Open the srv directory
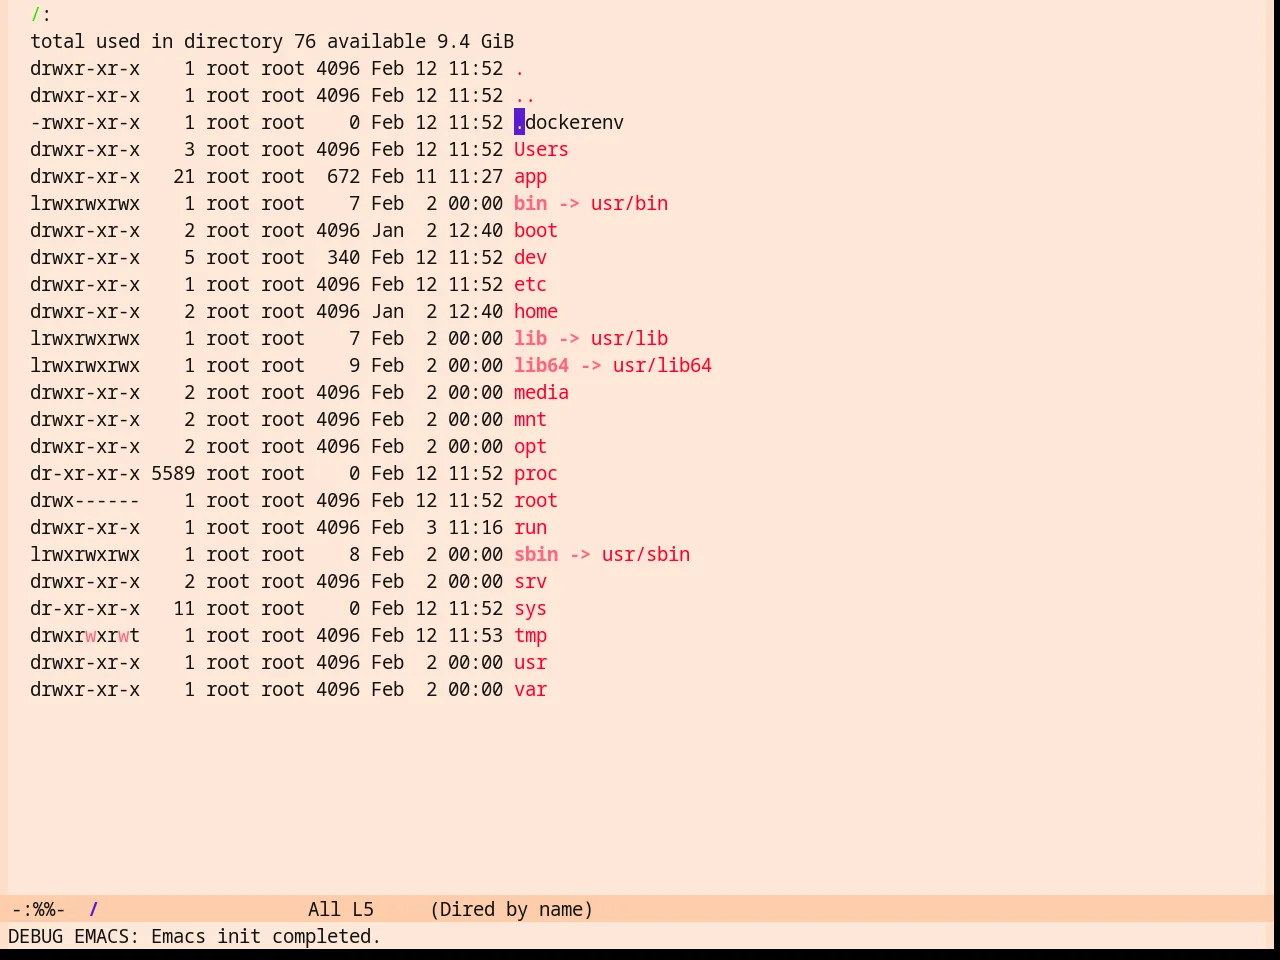Viewport: 1280px width, 960px height. pos(530,582)
